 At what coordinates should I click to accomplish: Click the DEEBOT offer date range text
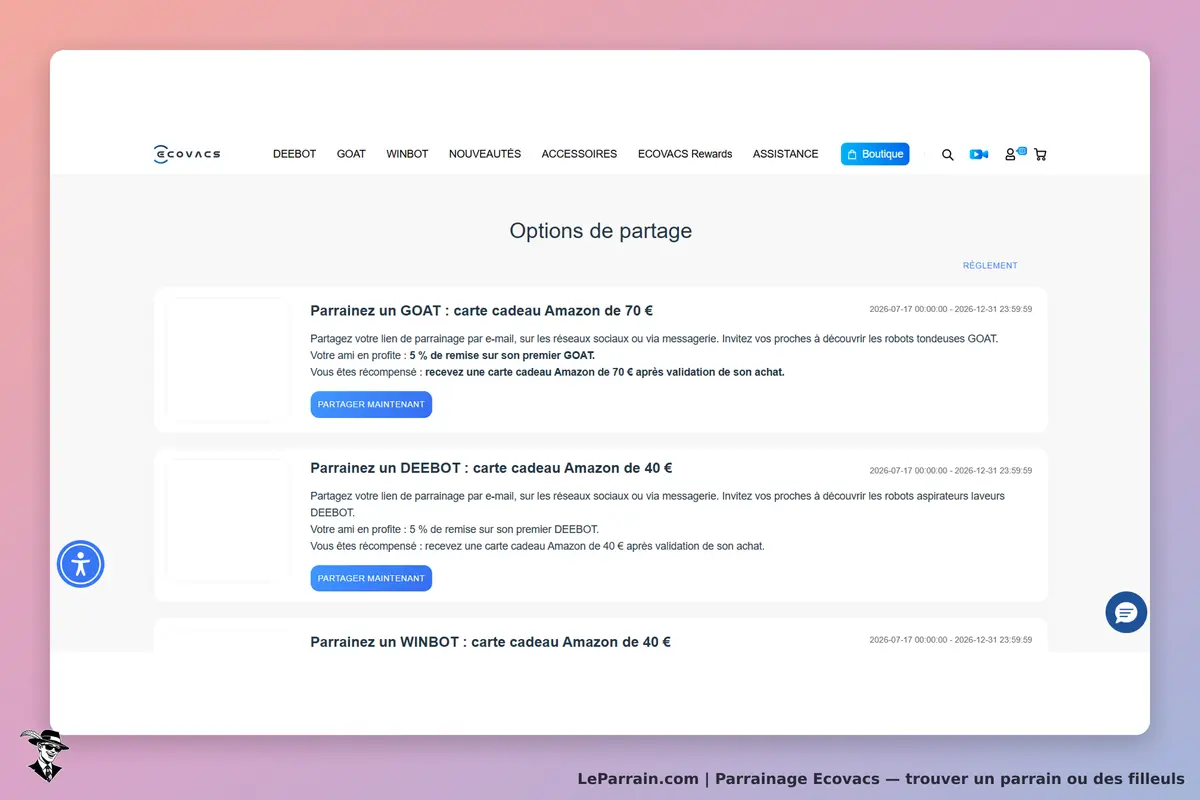(951, 470)
